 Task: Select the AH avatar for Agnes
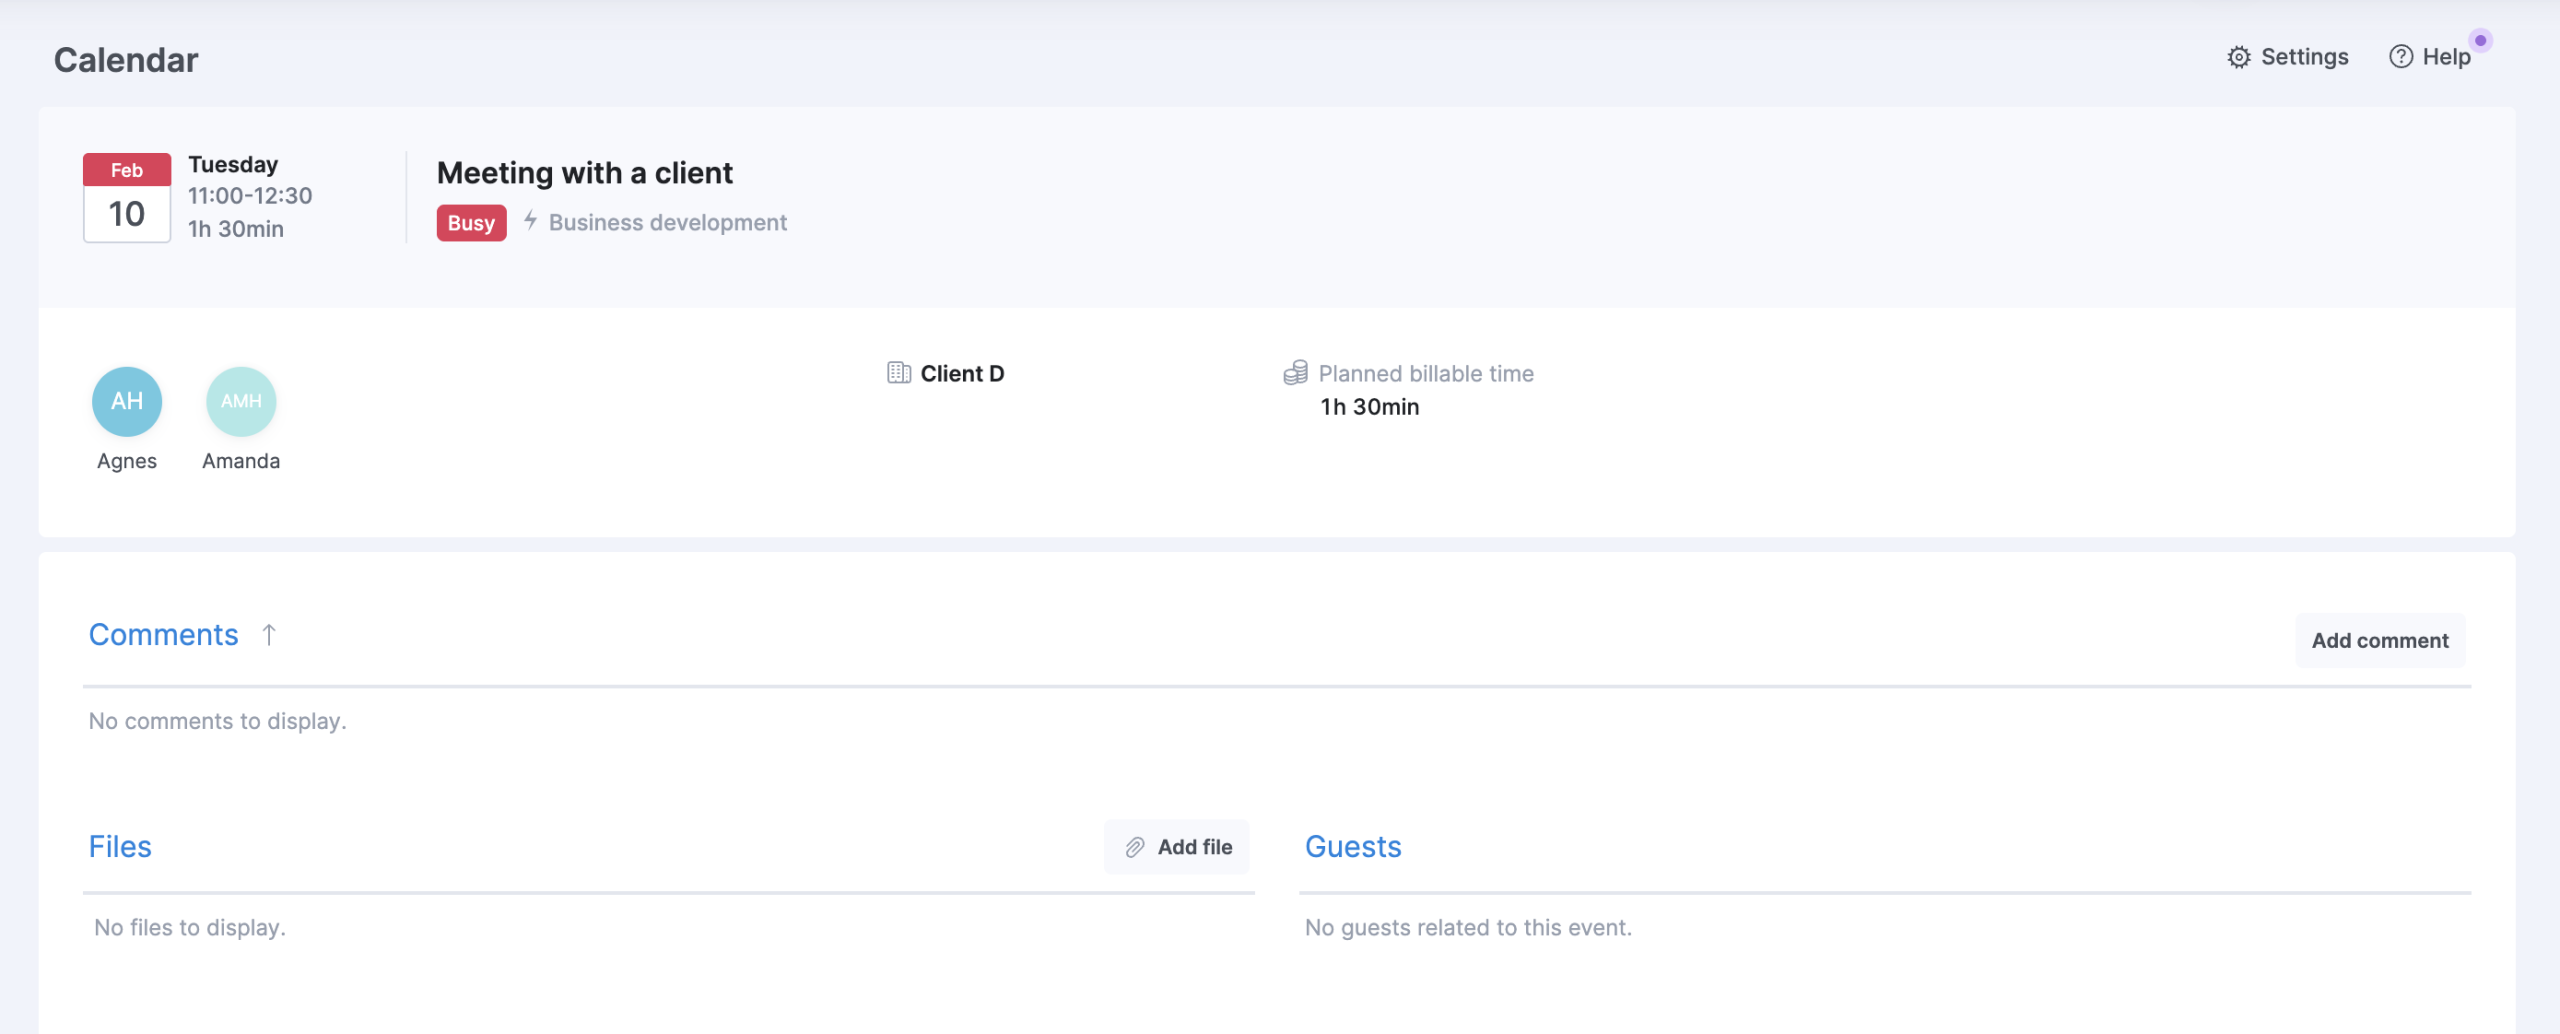coord(127,401)
